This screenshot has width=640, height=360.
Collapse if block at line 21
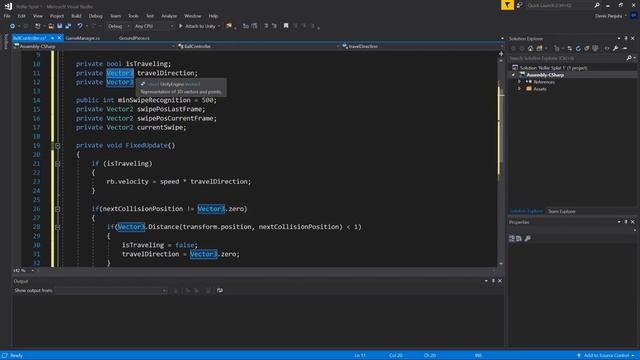click(x=58, y=164)
